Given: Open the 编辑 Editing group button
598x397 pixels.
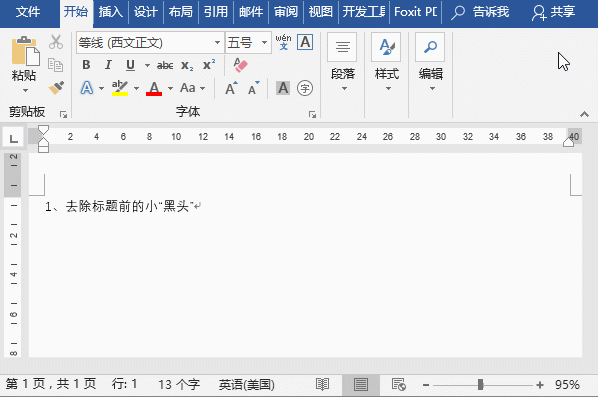Looking at the screenshot, I should [x=431, y=63].
